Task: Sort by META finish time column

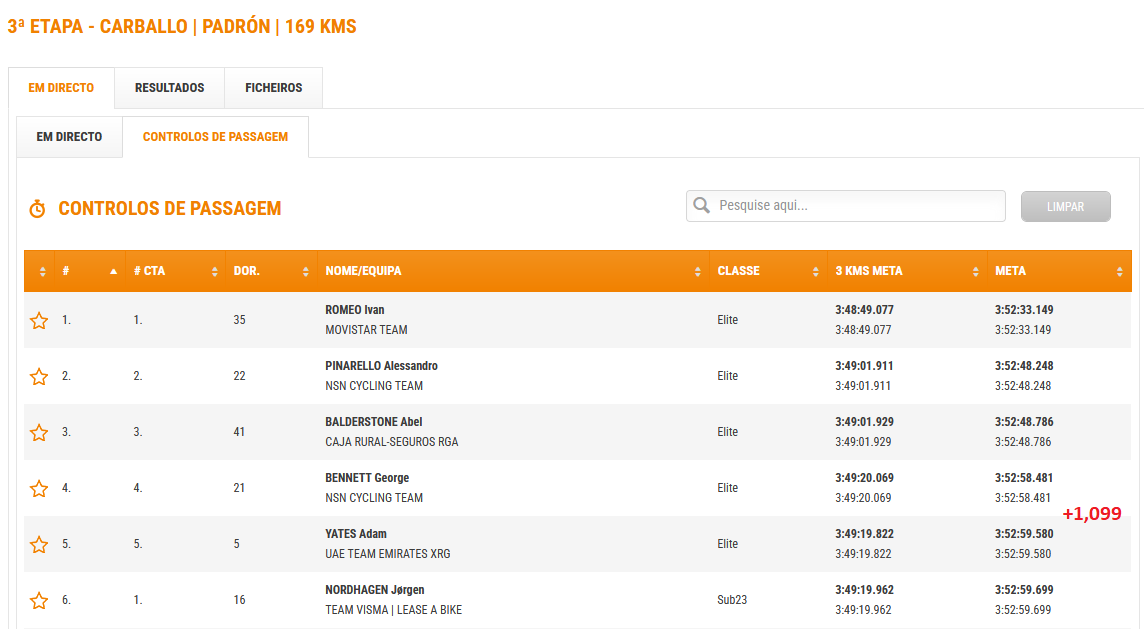Action: (x=1058, y=271)
